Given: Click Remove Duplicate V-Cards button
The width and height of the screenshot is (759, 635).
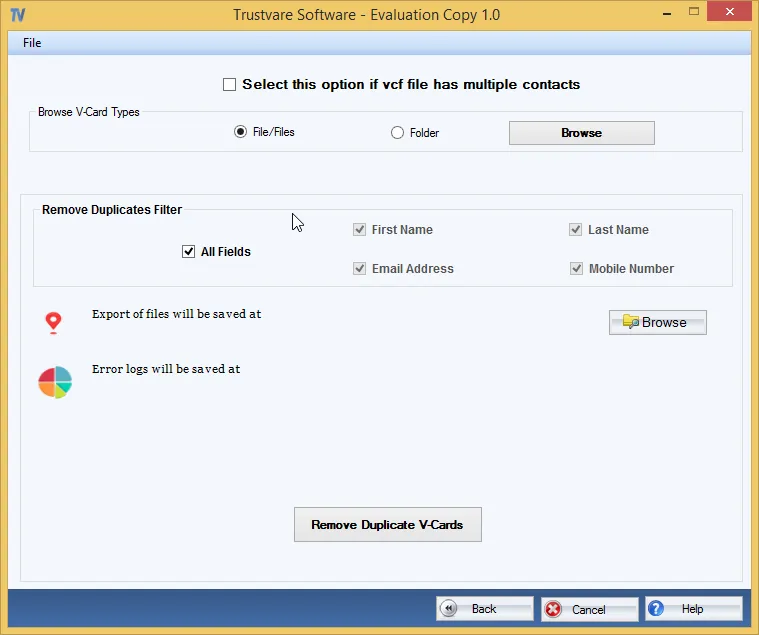Looking at the screenshot, I should pyautogui.click(x=388, y=525).
